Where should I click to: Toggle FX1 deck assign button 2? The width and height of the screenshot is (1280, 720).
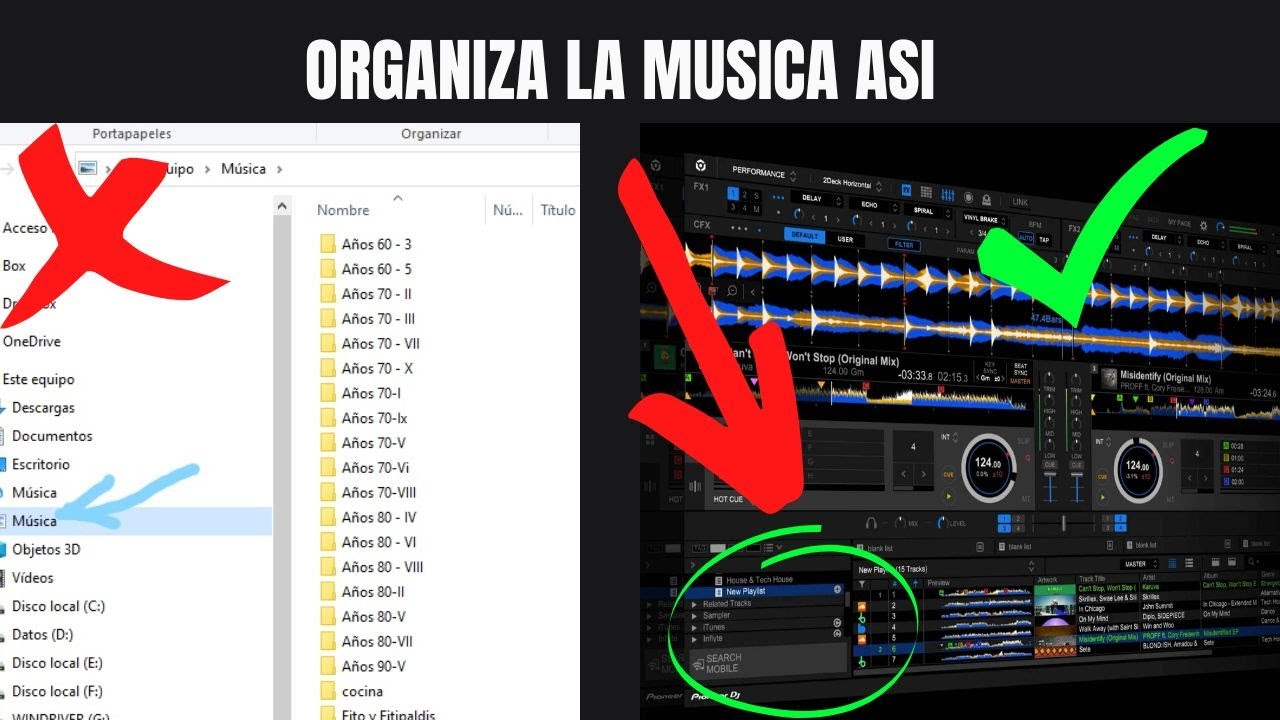744,194
